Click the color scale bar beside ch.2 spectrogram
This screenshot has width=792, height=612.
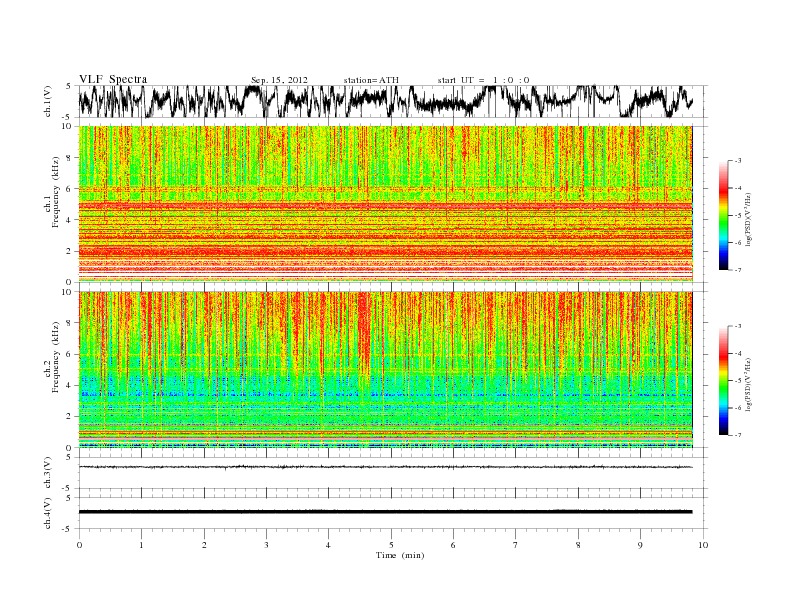(723, 381)
